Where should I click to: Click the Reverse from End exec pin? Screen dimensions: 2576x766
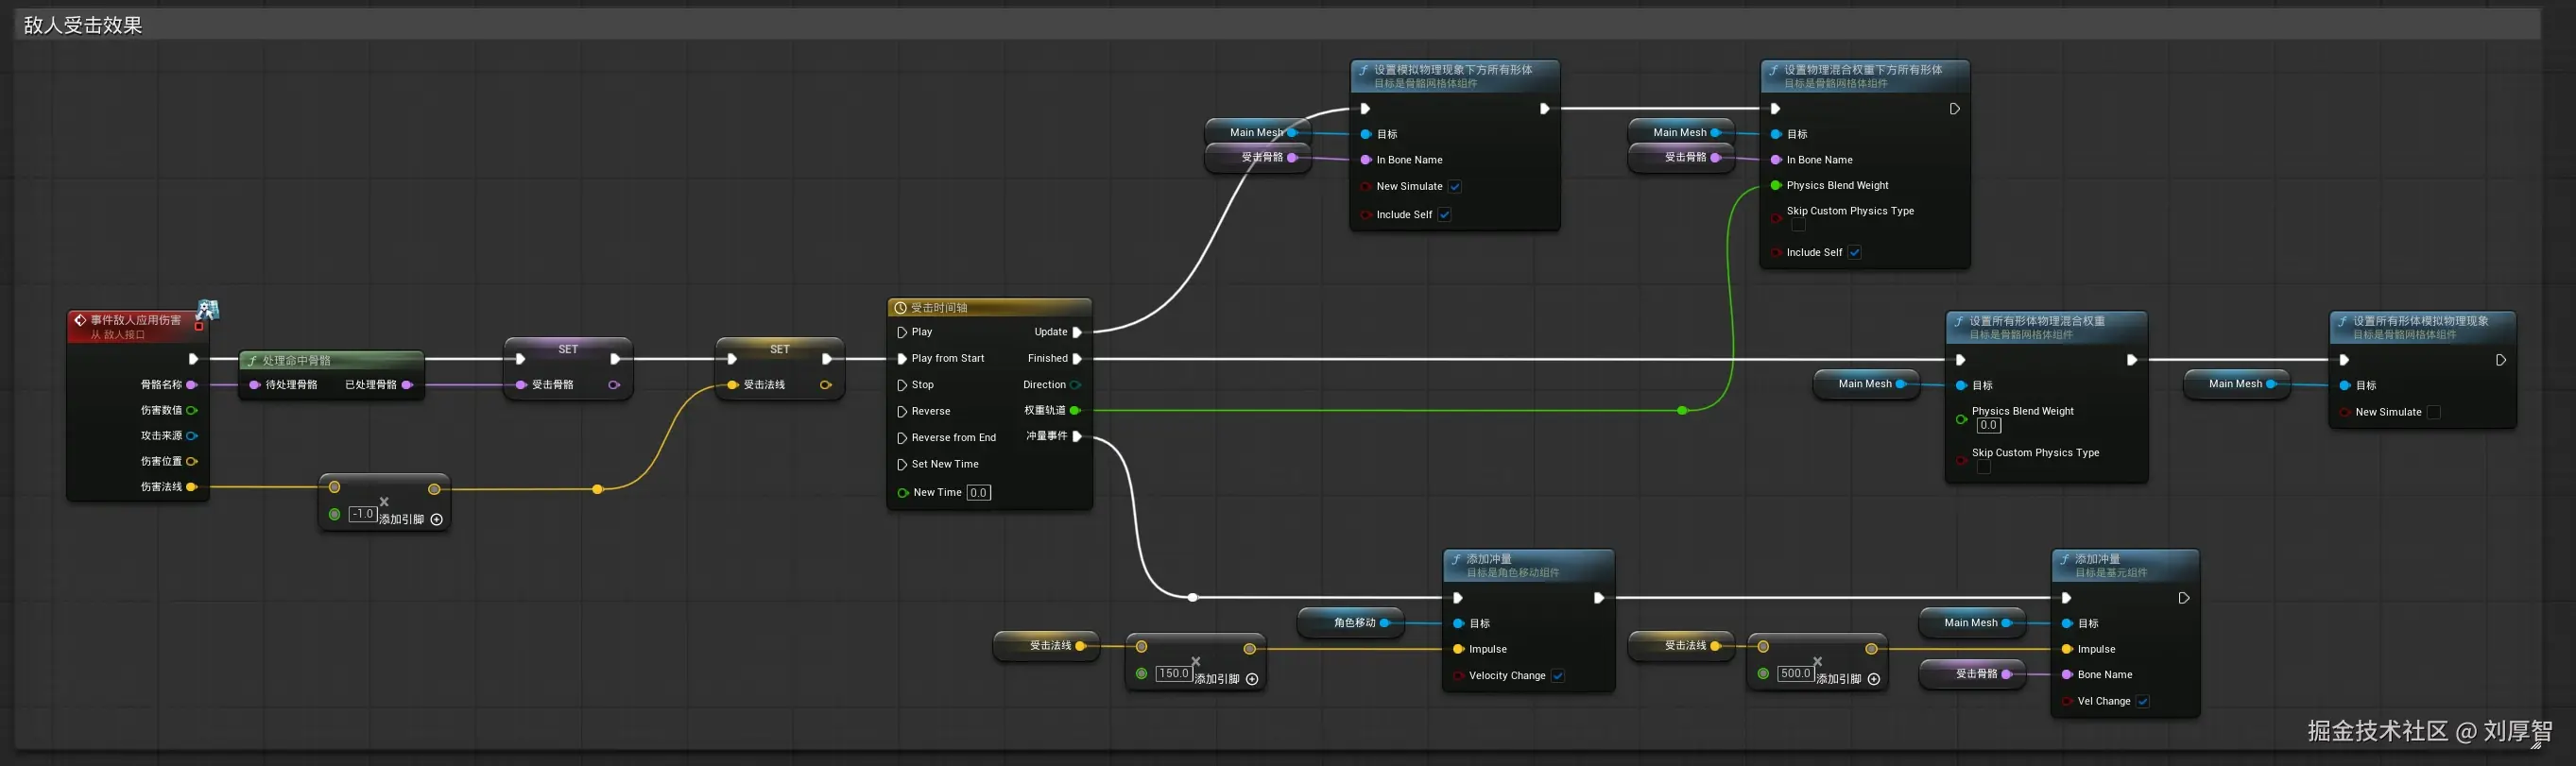point(902,438)
